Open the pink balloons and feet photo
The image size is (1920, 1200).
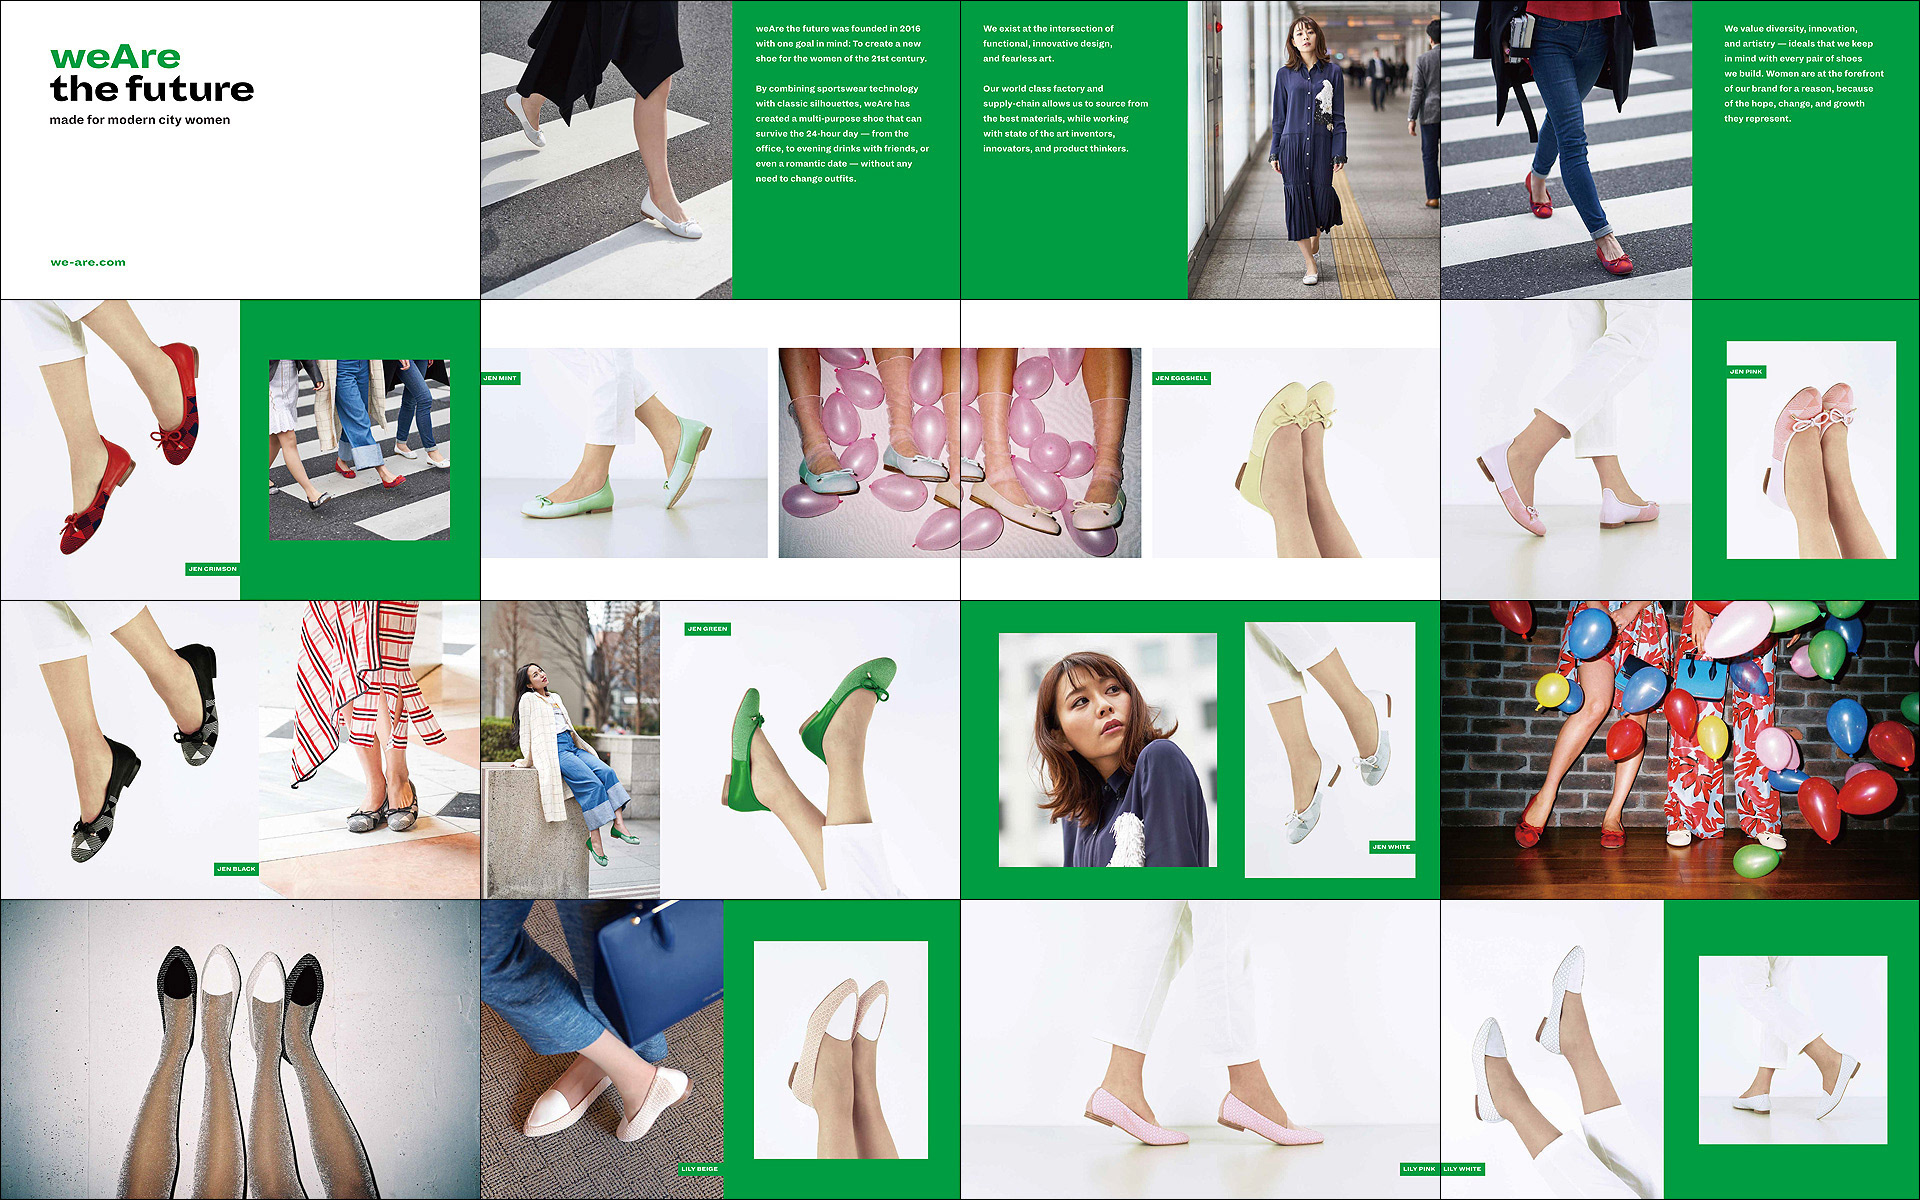[960, 453]
